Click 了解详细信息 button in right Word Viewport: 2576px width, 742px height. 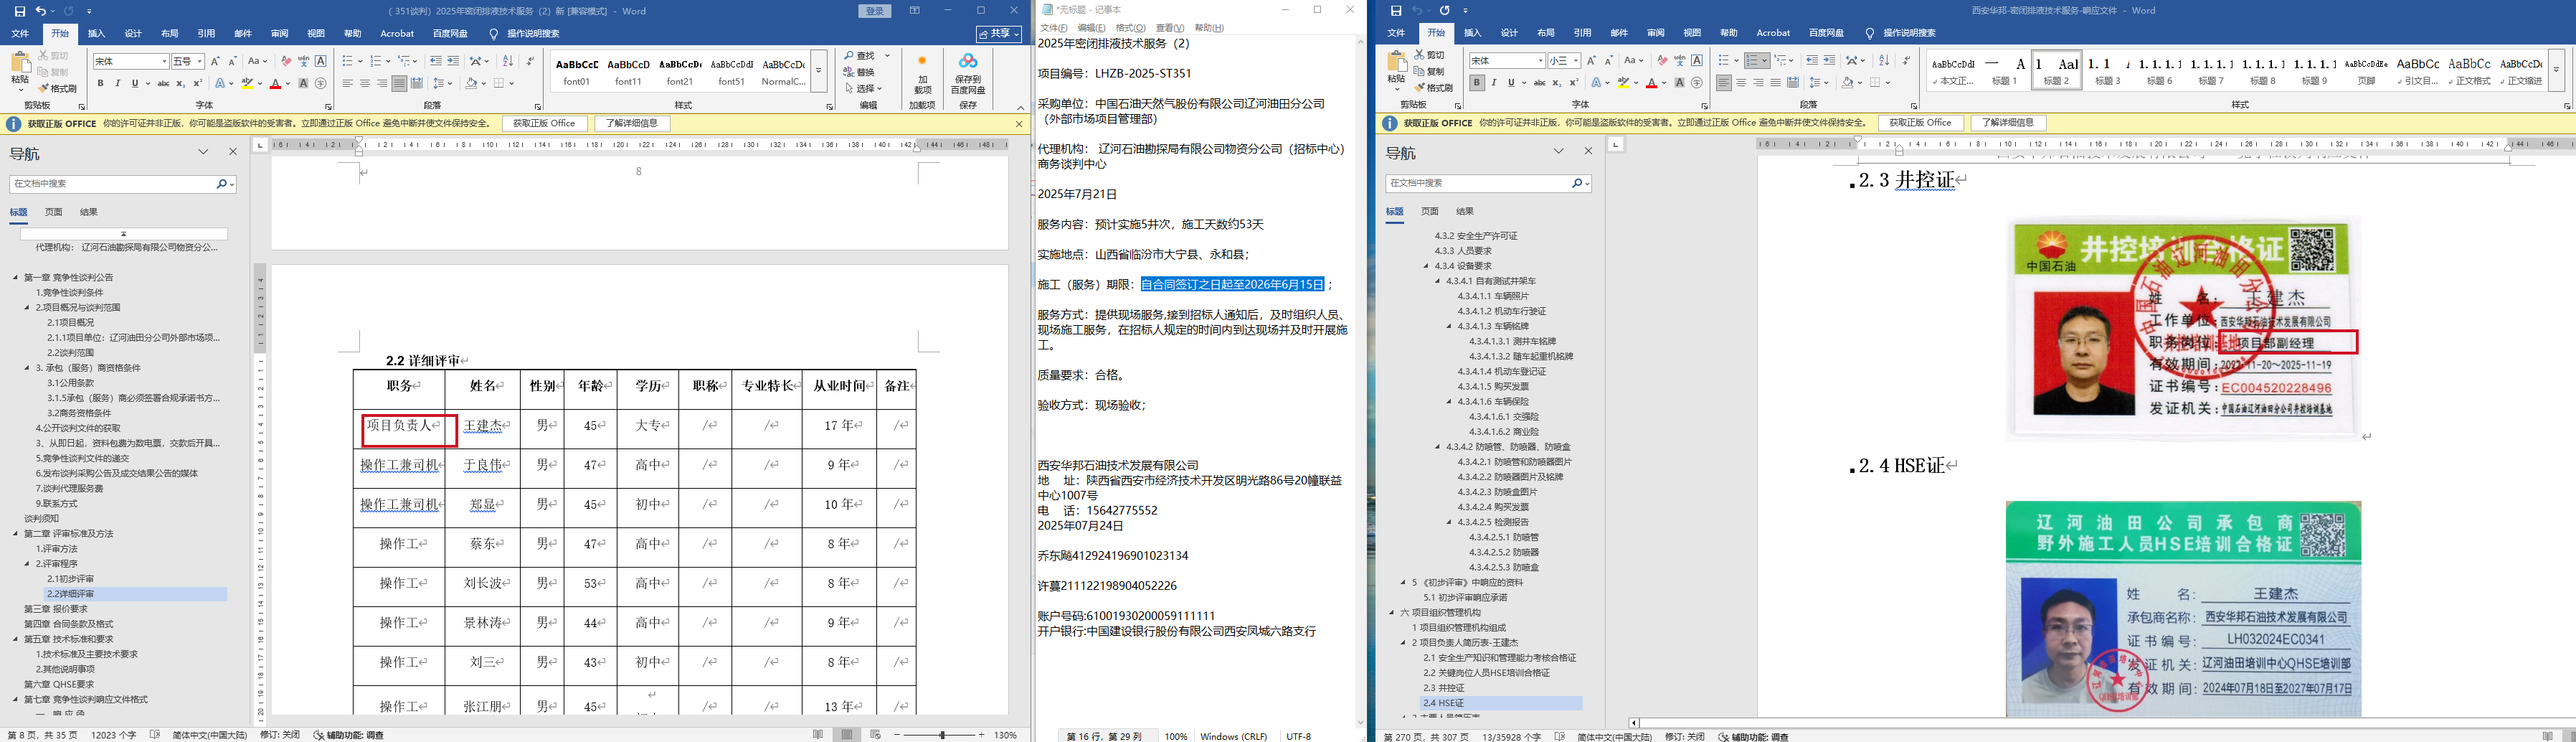point(2008,123)
